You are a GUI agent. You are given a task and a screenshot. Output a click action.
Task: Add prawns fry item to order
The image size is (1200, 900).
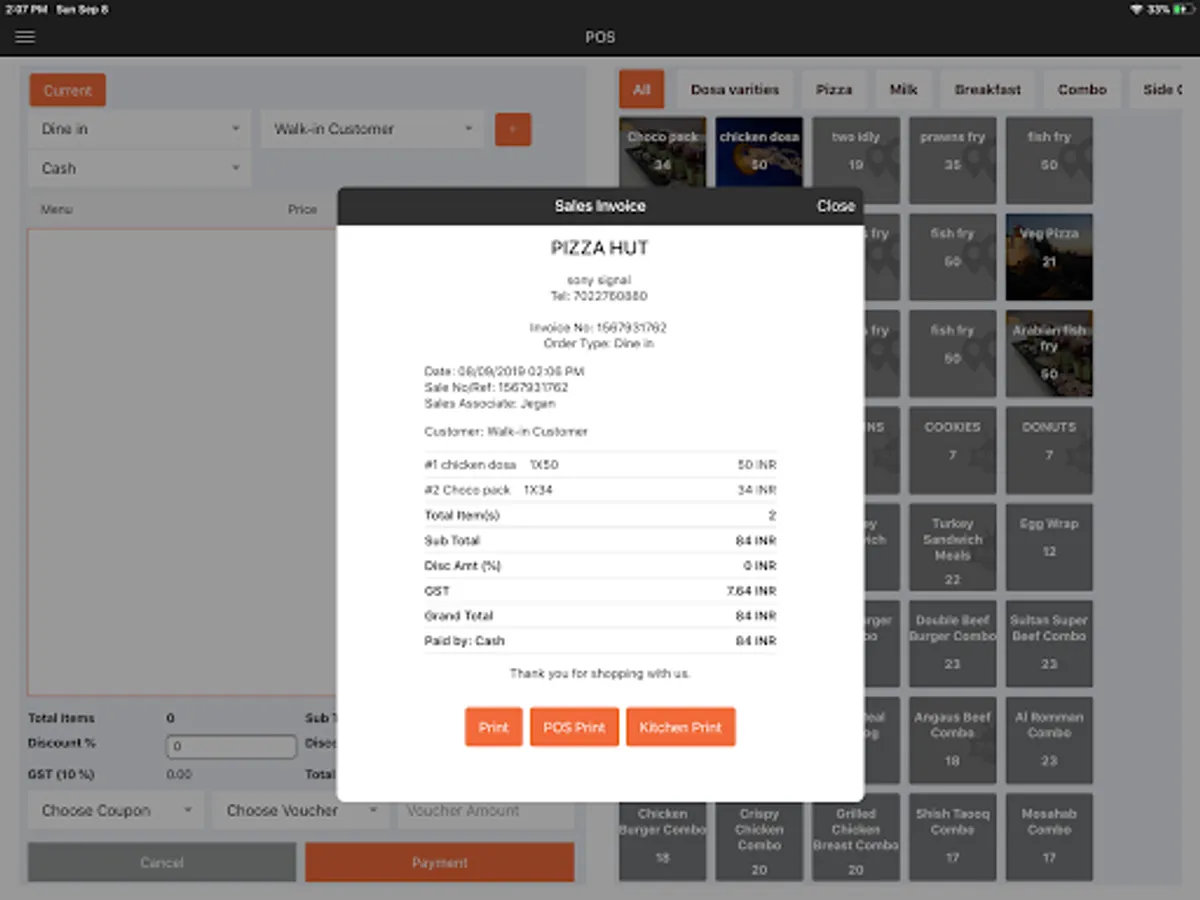(952, 160)
